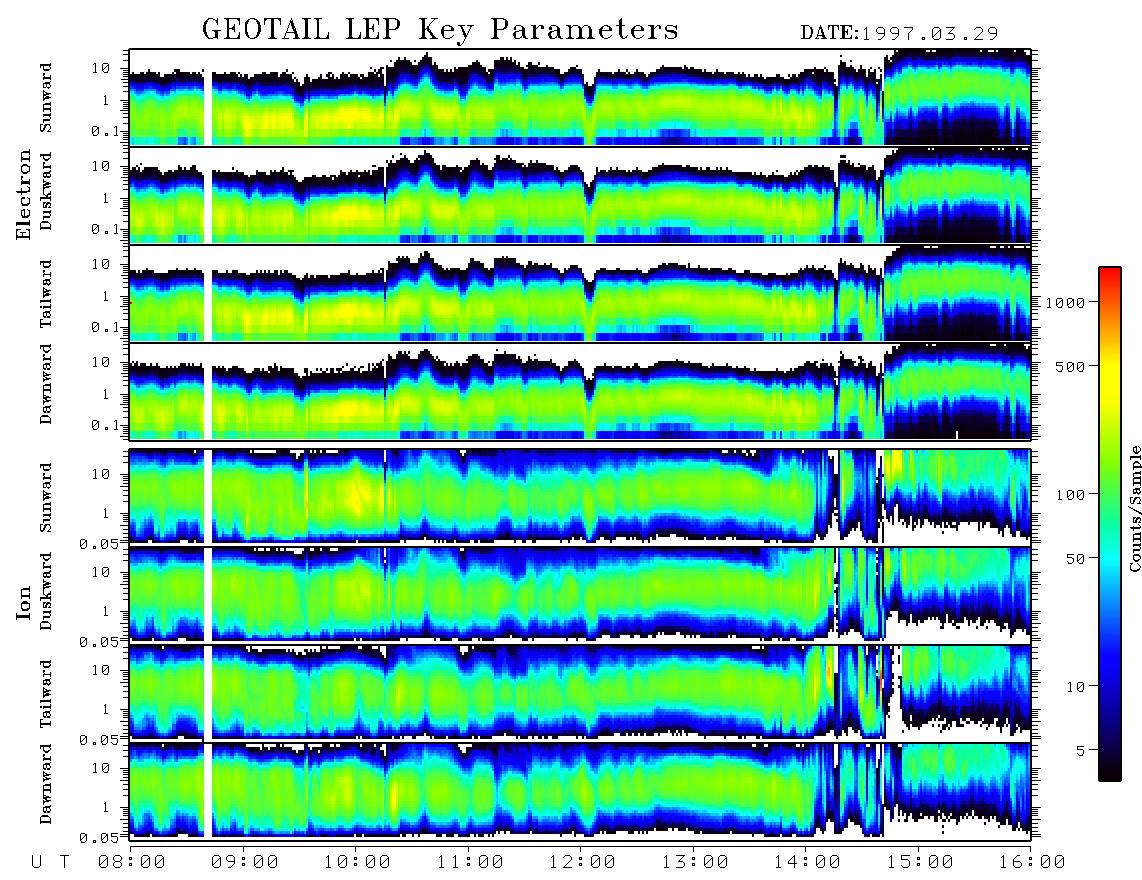Viewport: 1142px width, 880px height.
Task: Click the Ion Tailward spectrogram panel
Action: [x=580, y=692]
